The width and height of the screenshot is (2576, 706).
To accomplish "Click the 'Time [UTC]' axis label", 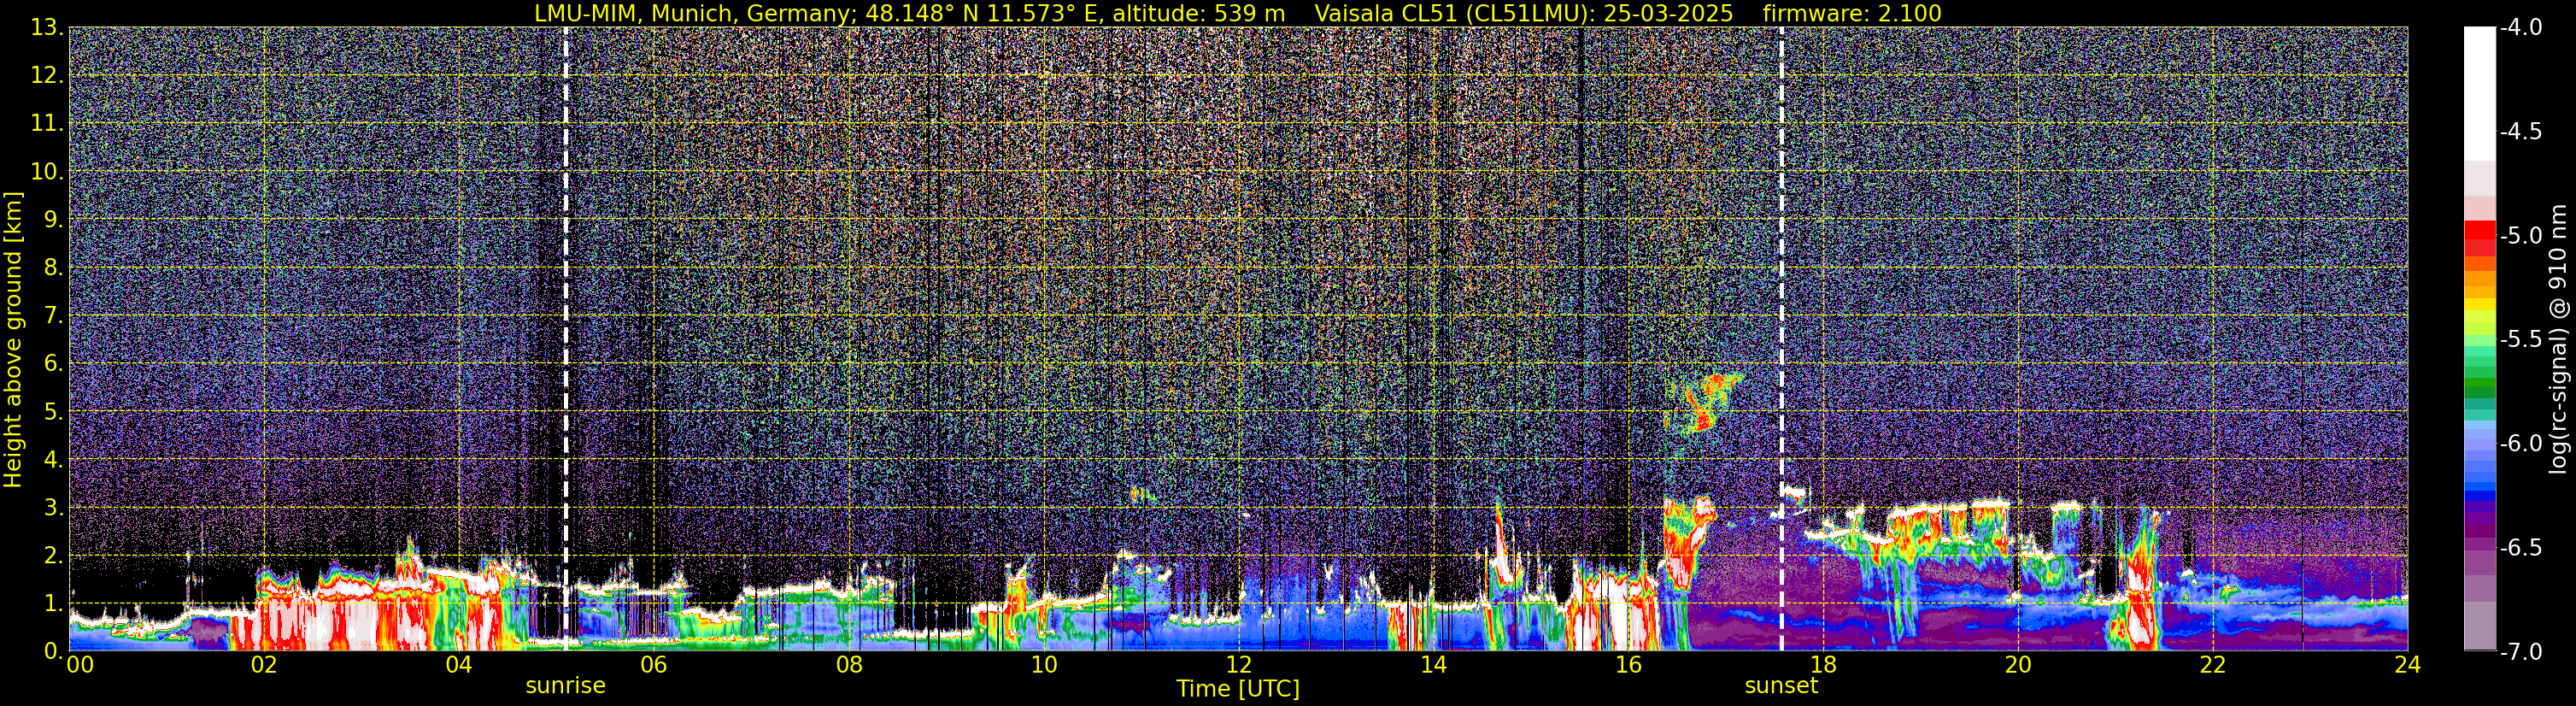I will (1238, 688).
